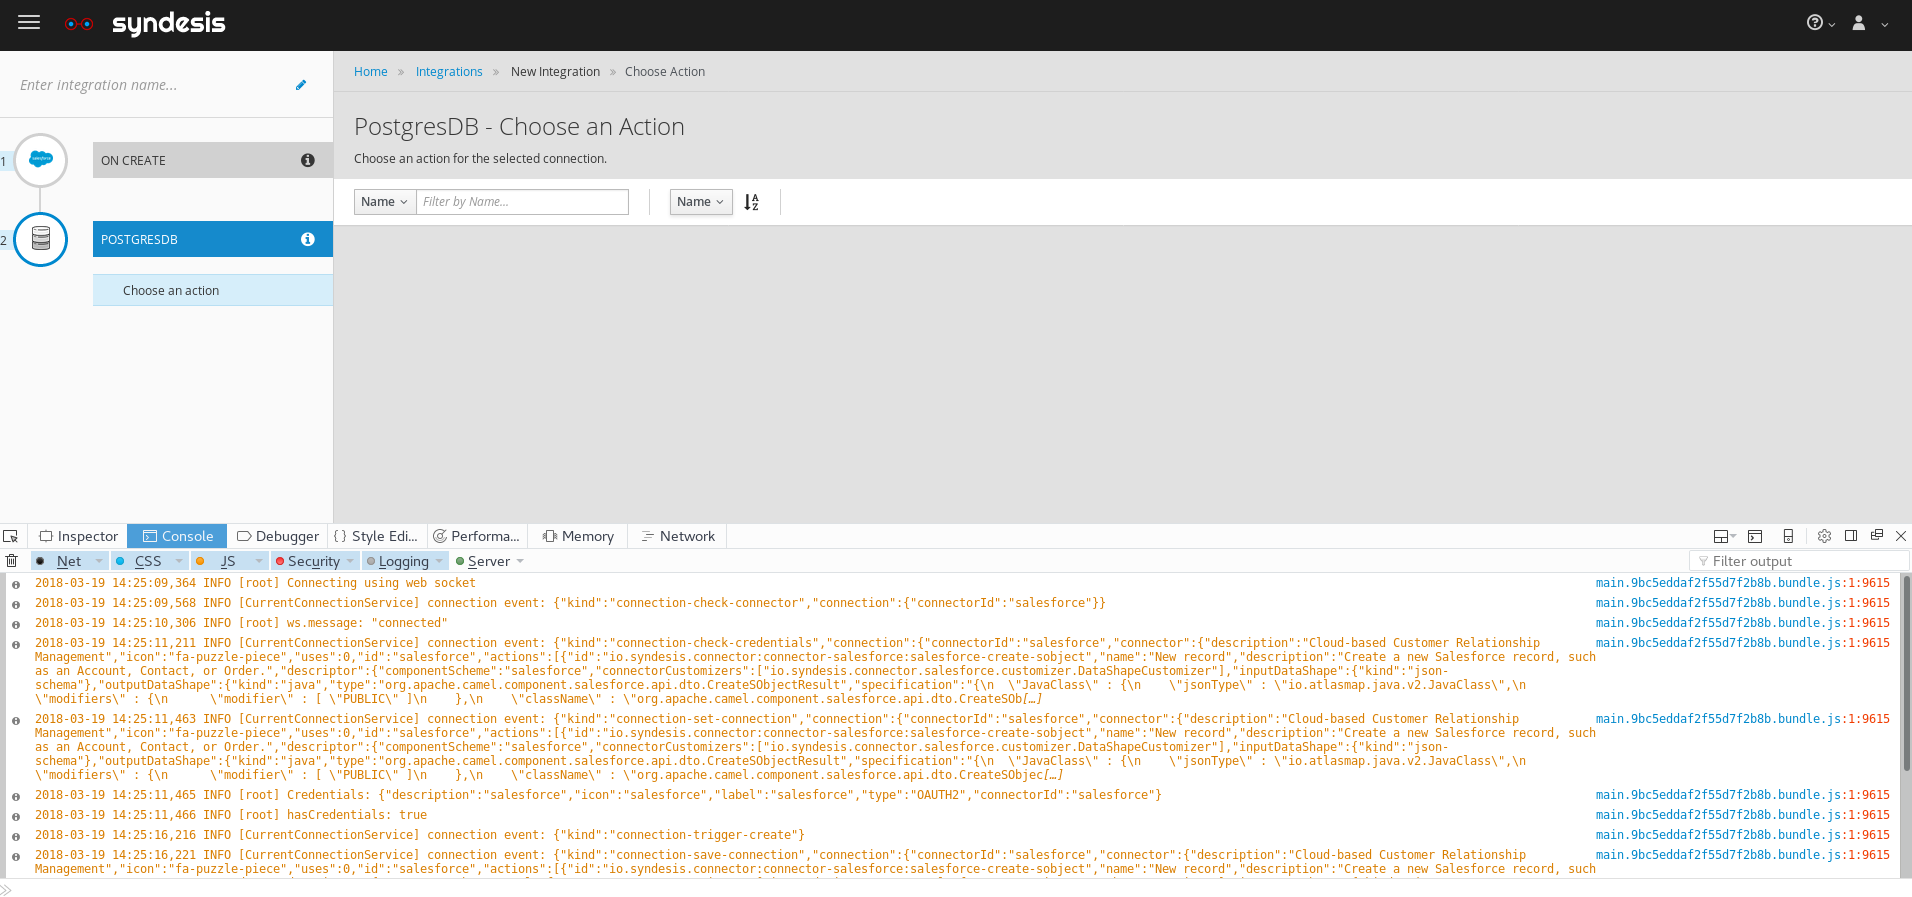
Task: Clear the console with trash icon
Action: point(12,561)
